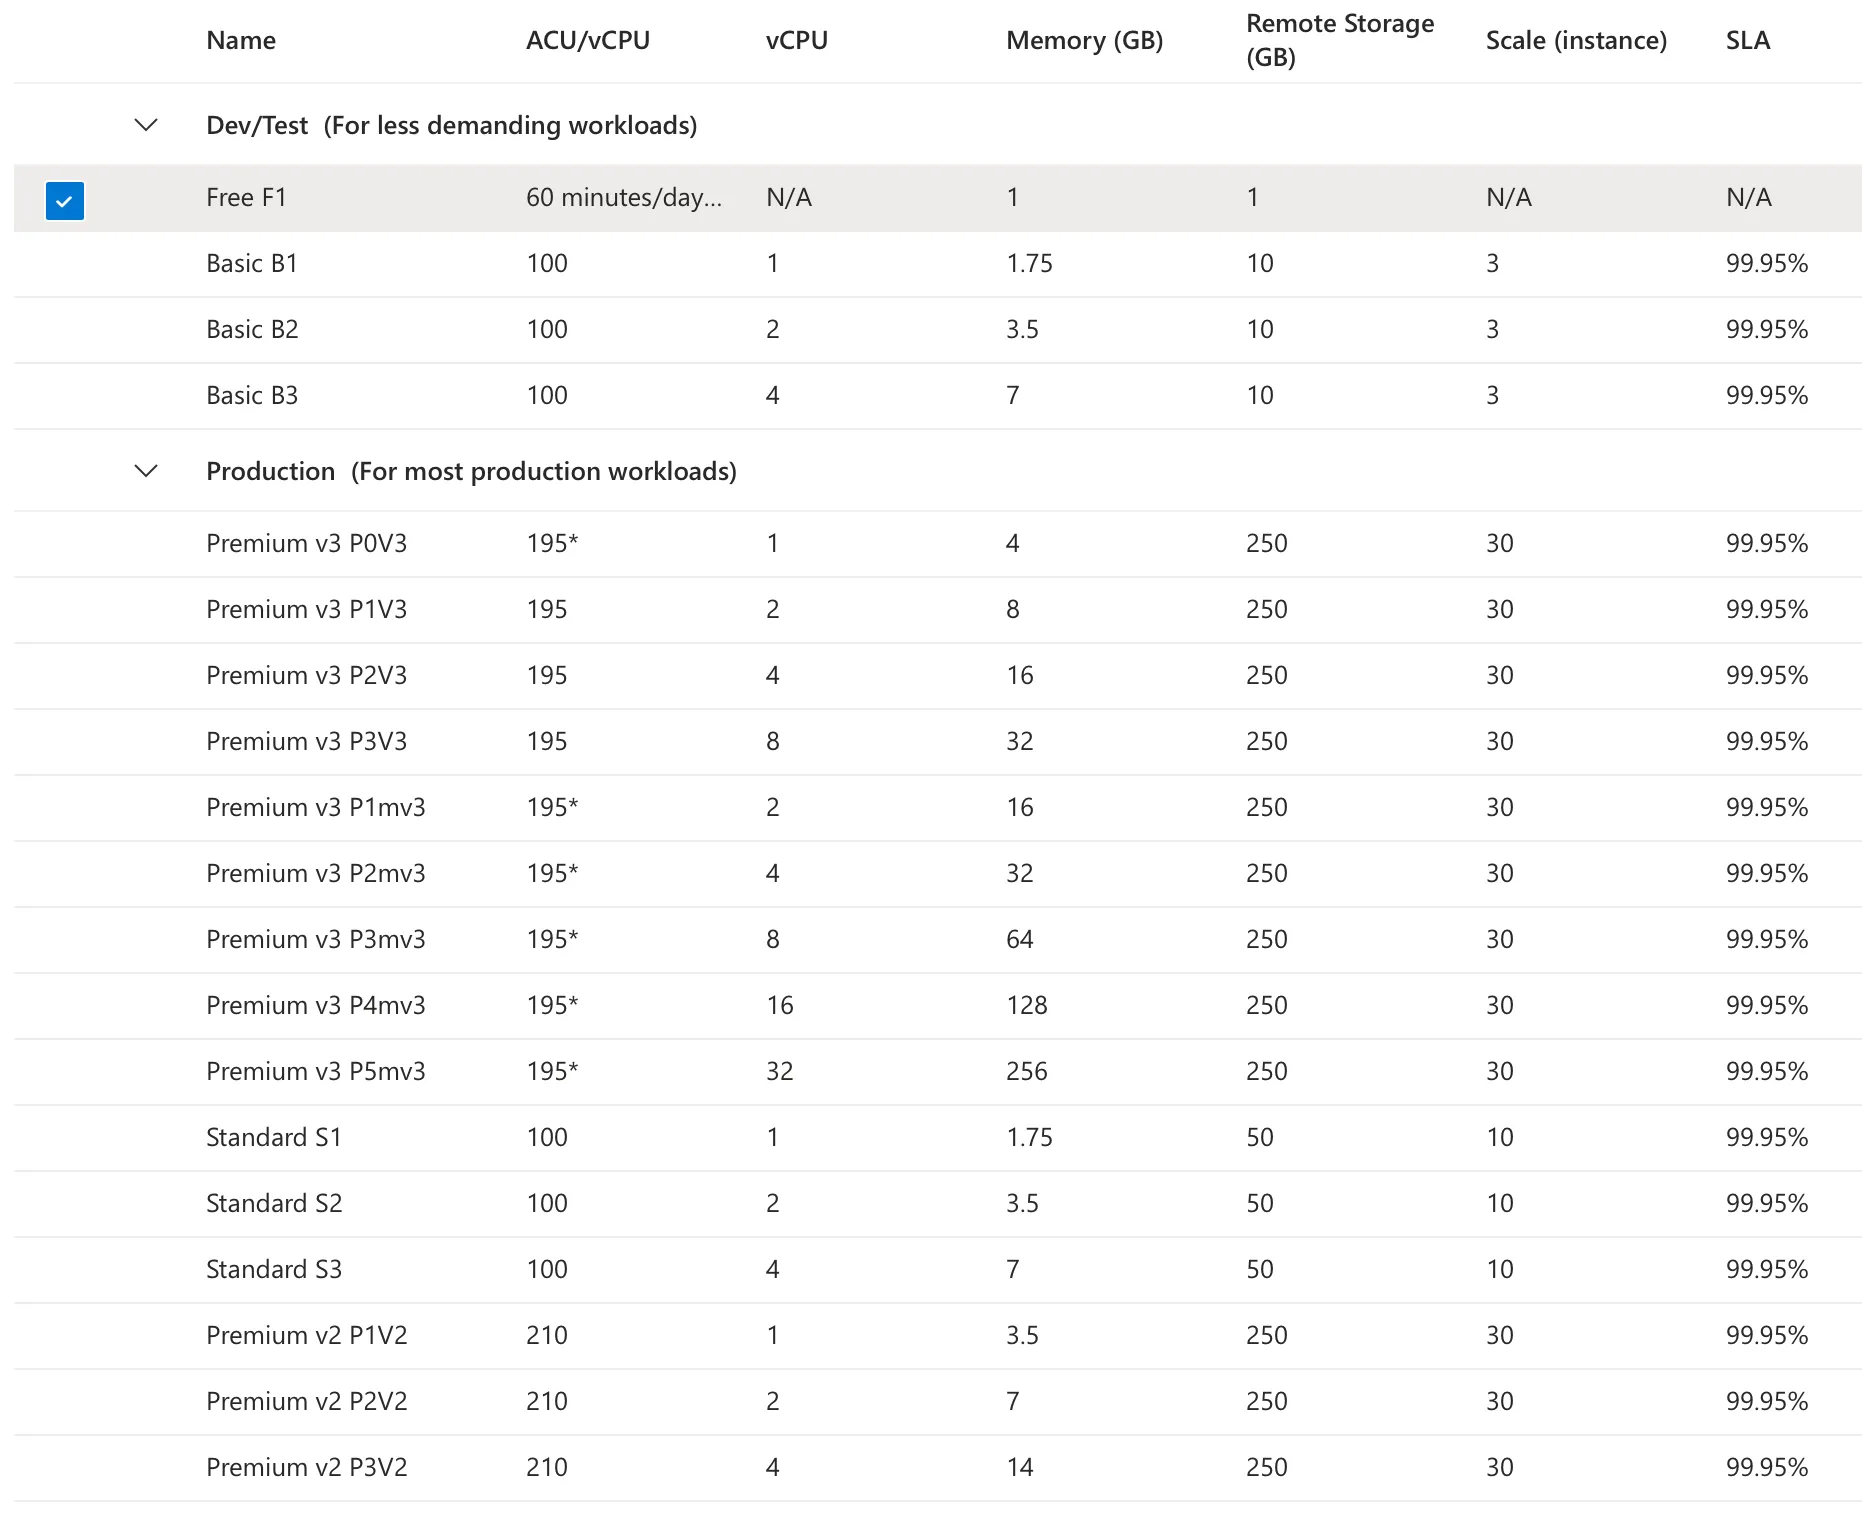The width and height of the screenshot is (1862, 1526).
Task: Select Premium v3 P3V3 plan
Action: (306, 742)
